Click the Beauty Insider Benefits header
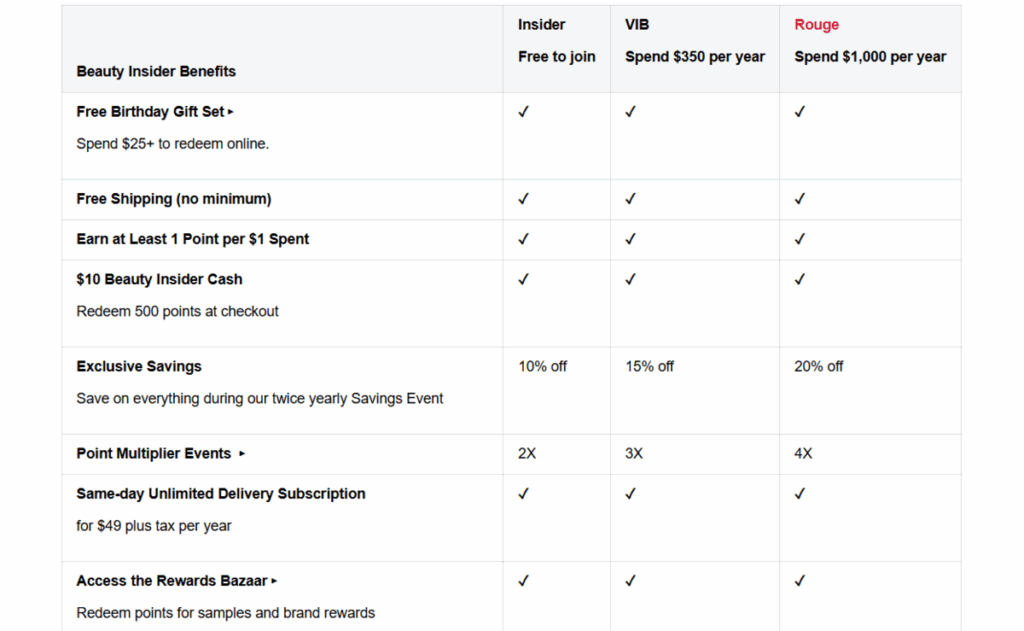The height and width of the screenshot is (631, 1024). point(156,72)
